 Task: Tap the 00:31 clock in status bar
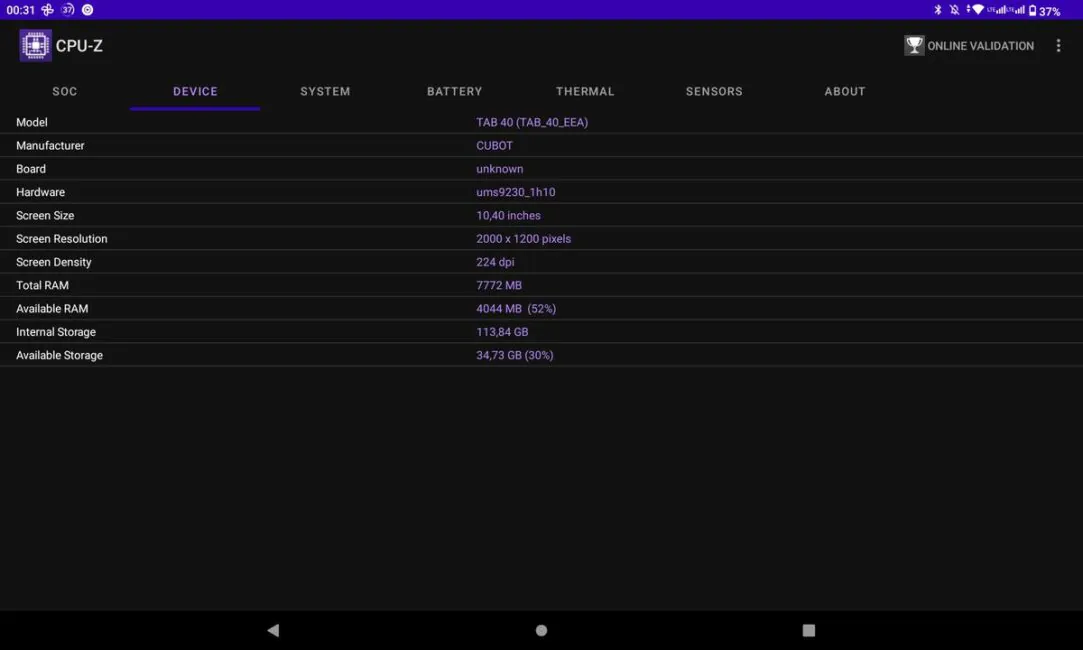(21, 10)
